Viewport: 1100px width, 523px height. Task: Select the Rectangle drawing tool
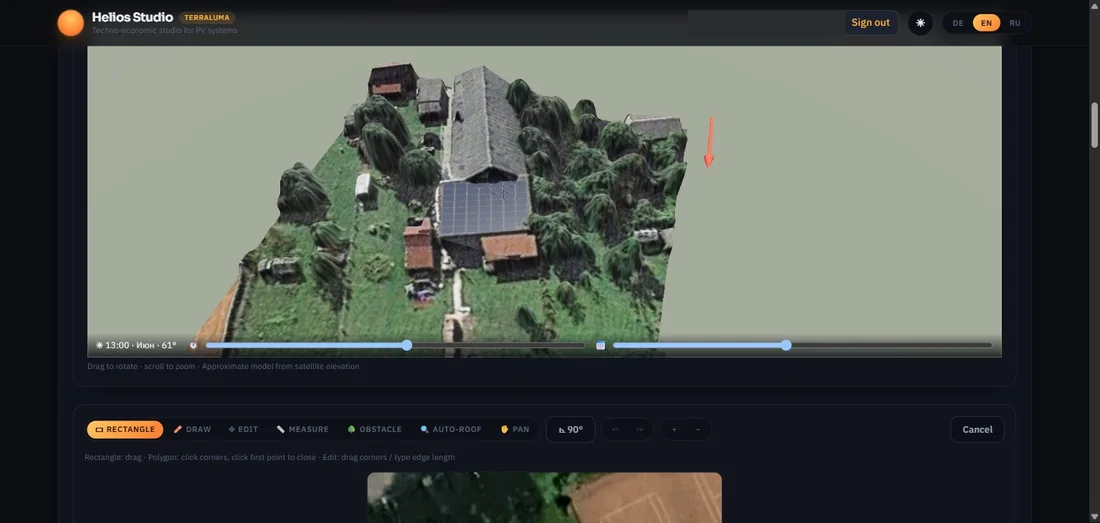[125, 429]
